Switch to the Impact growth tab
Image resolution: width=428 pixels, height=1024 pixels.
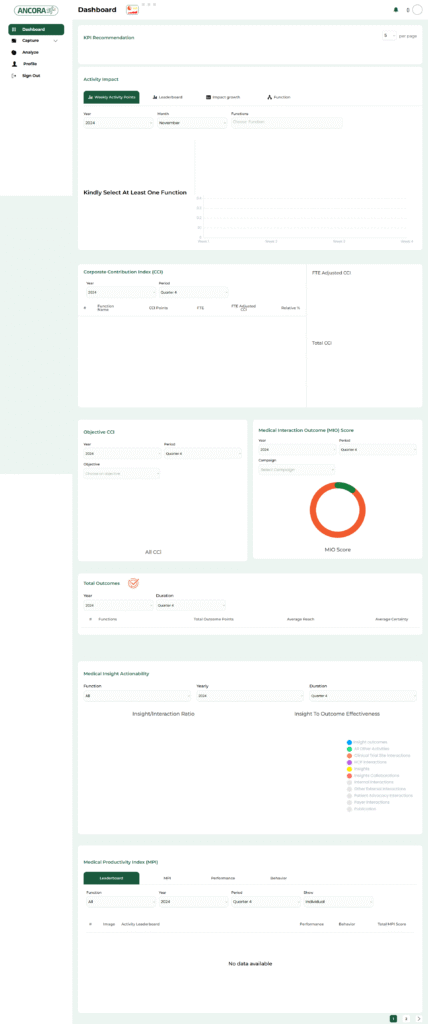click(x=223, y=97)
